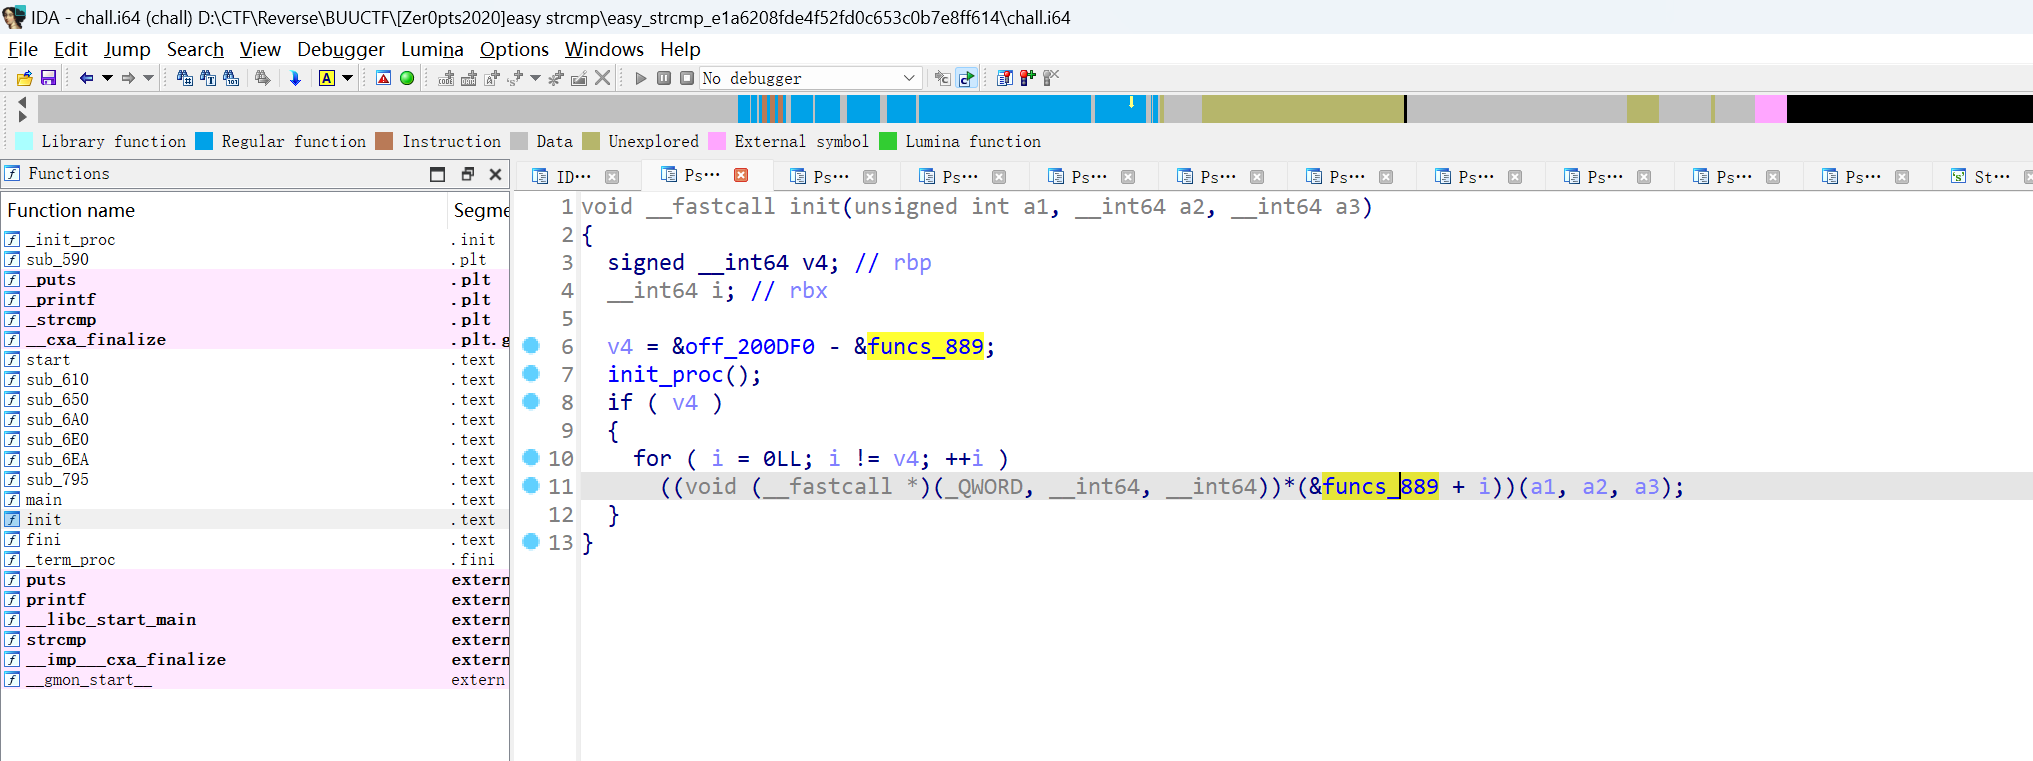Select main in Functions list
This screenshot has height=761, width=2033.
(44, 500)
